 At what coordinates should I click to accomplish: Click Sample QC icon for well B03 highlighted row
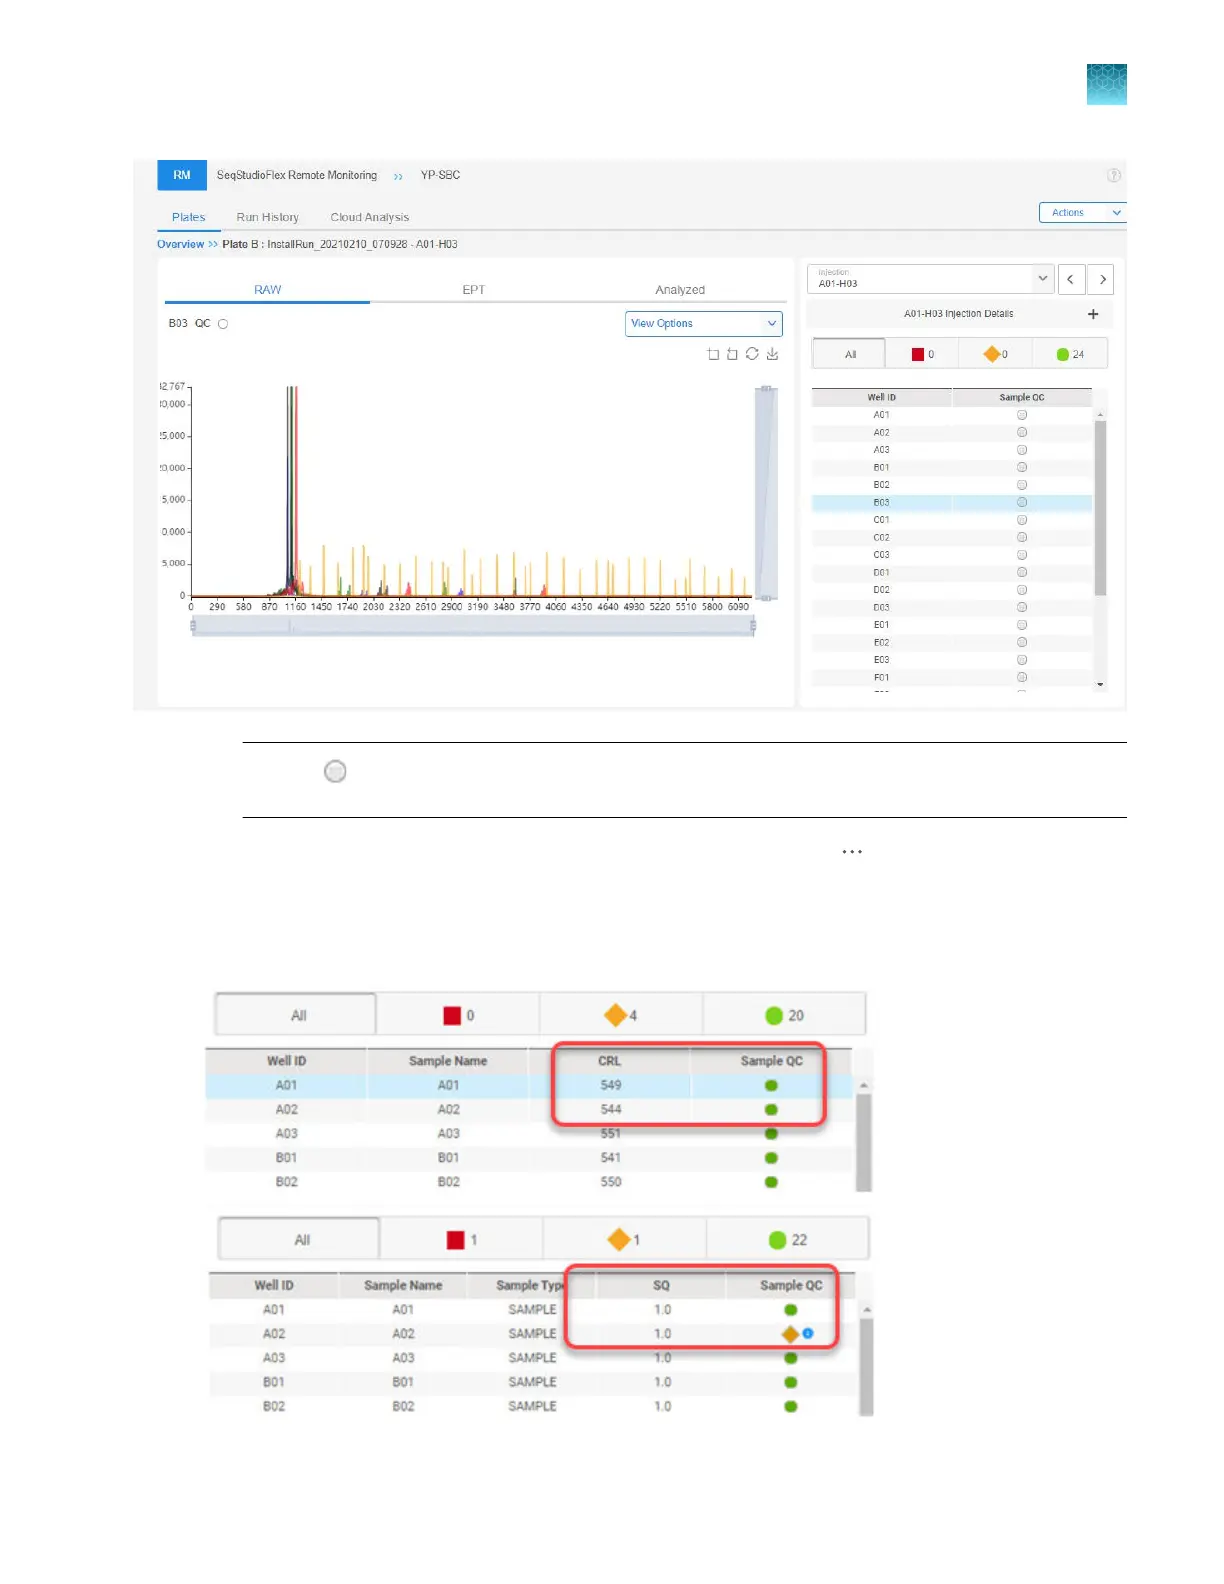pos(1022,502)
